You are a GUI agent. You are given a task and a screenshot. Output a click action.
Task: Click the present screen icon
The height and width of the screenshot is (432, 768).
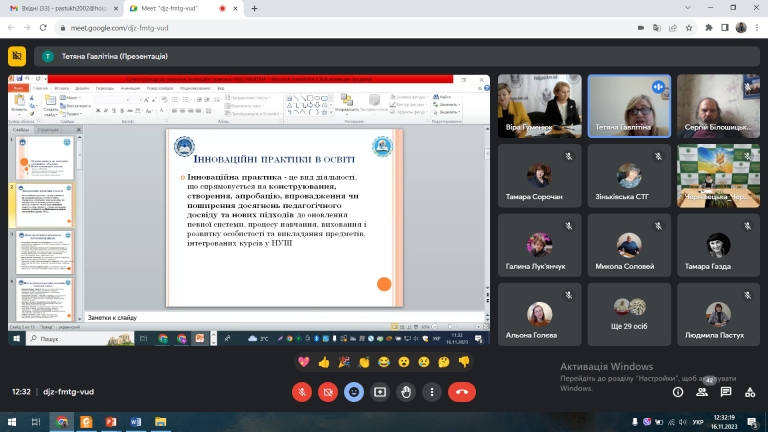point(380,392)
